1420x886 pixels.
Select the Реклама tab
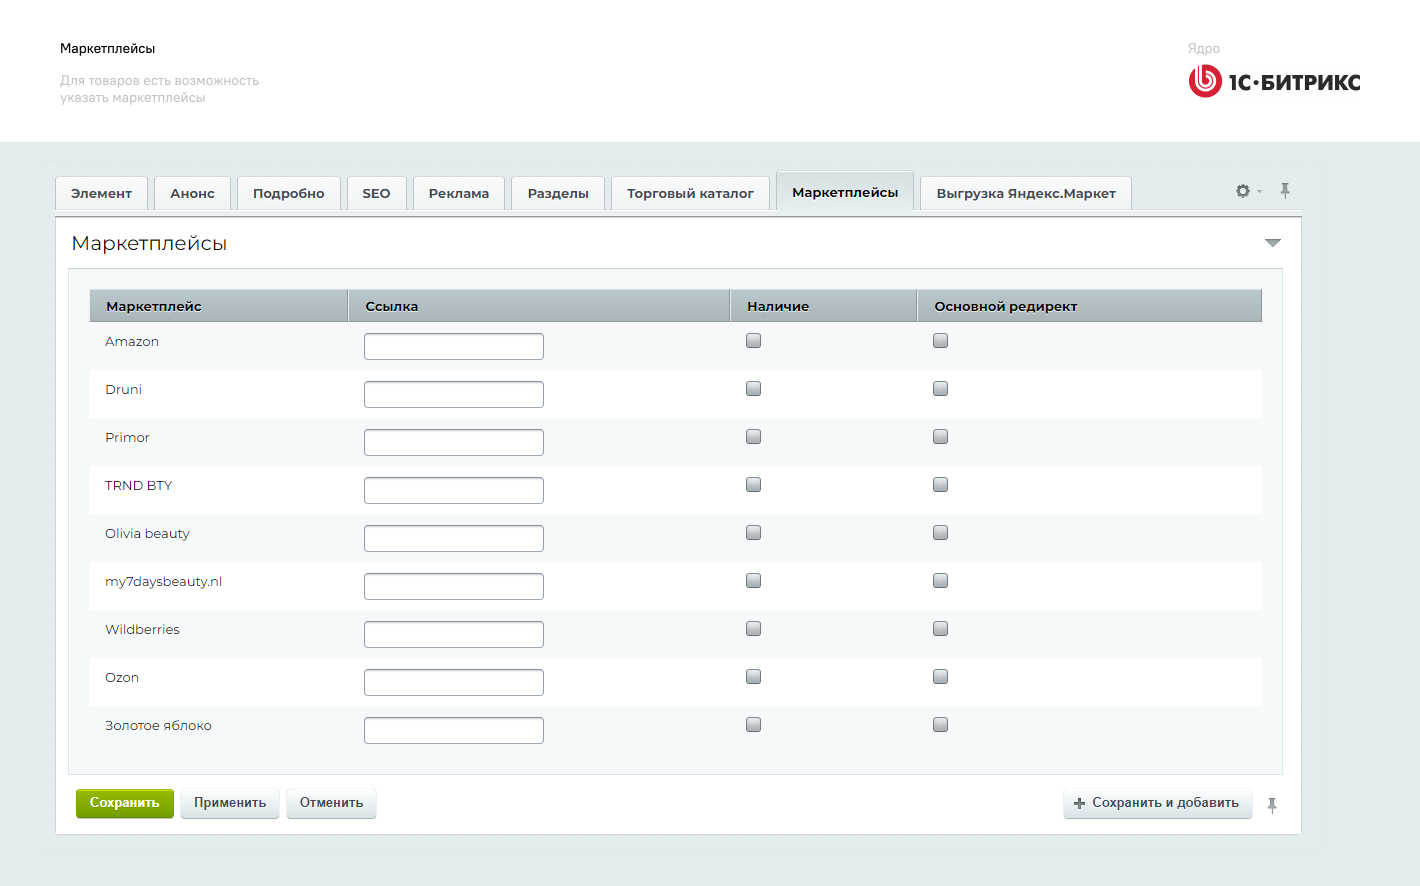point(459,194)
